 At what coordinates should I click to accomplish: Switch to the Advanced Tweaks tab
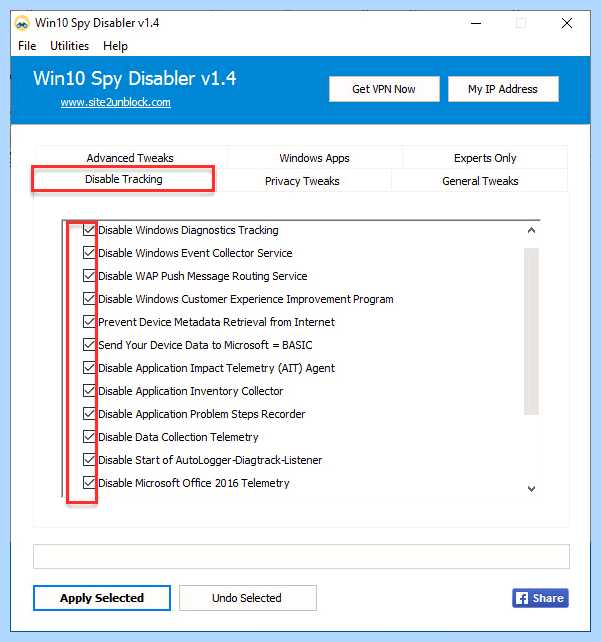[x=130, y=158]
